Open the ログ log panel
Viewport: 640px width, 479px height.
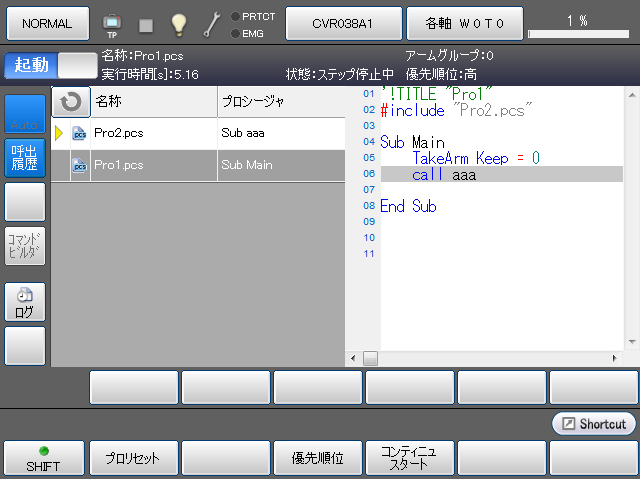click(x=25, y=303)
